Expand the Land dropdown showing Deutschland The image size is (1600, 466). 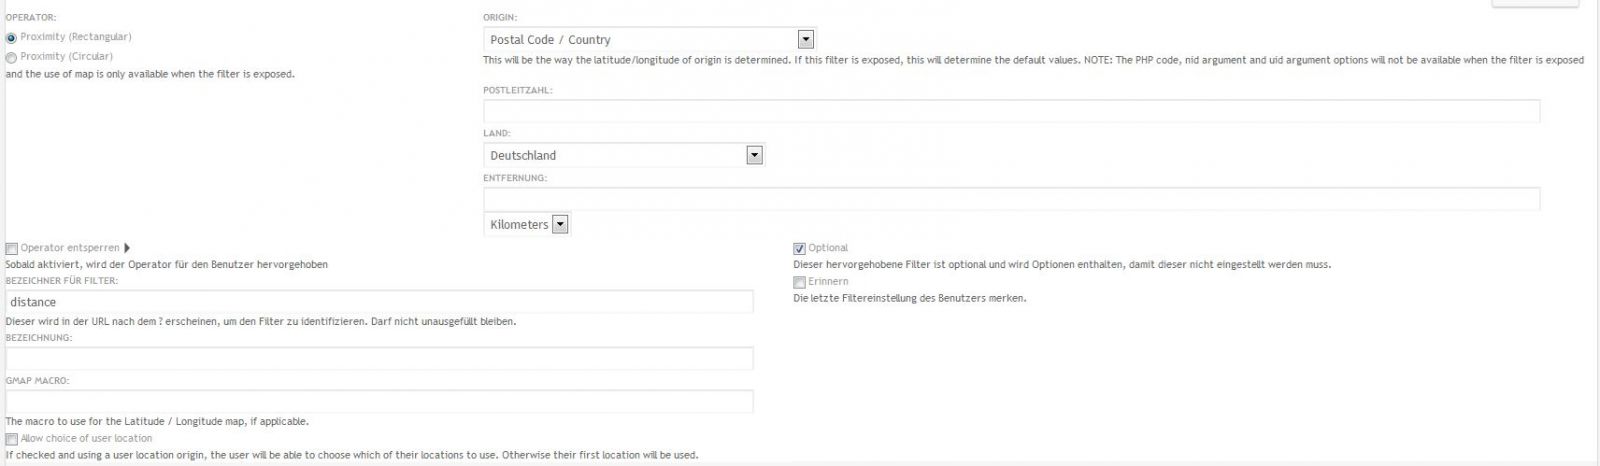[x=754, y=156]
